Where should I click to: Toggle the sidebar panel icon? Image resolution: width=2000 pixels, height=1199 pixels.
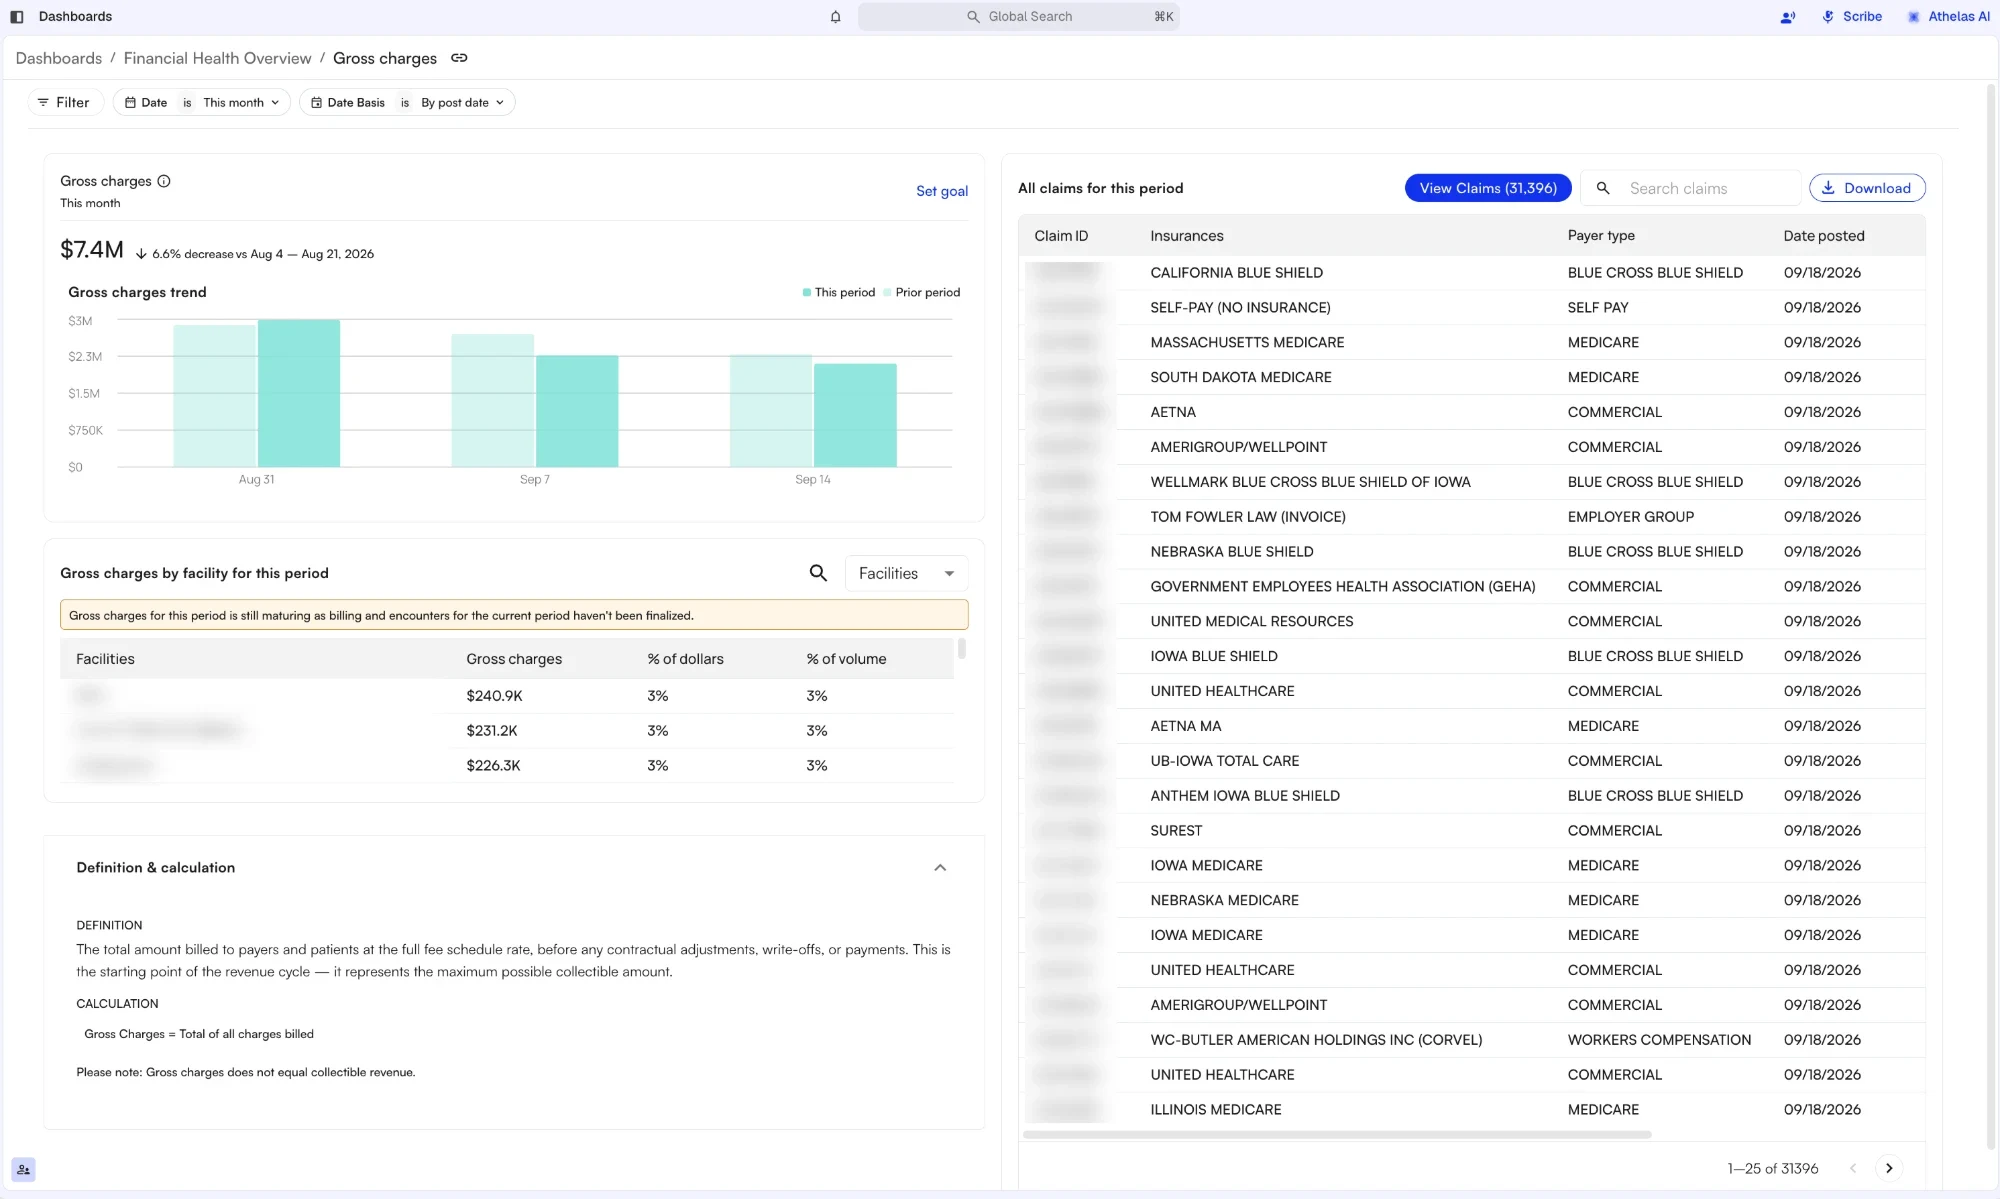(x=17, y=17)
